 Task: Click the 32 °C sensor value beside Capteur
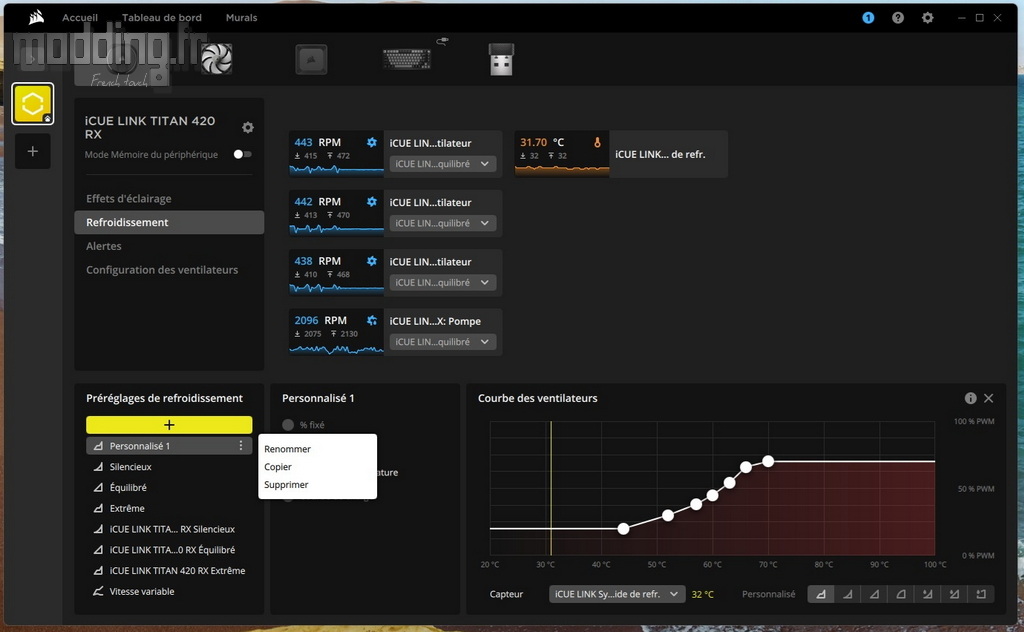pyautogui.click(x=703, y=594)
